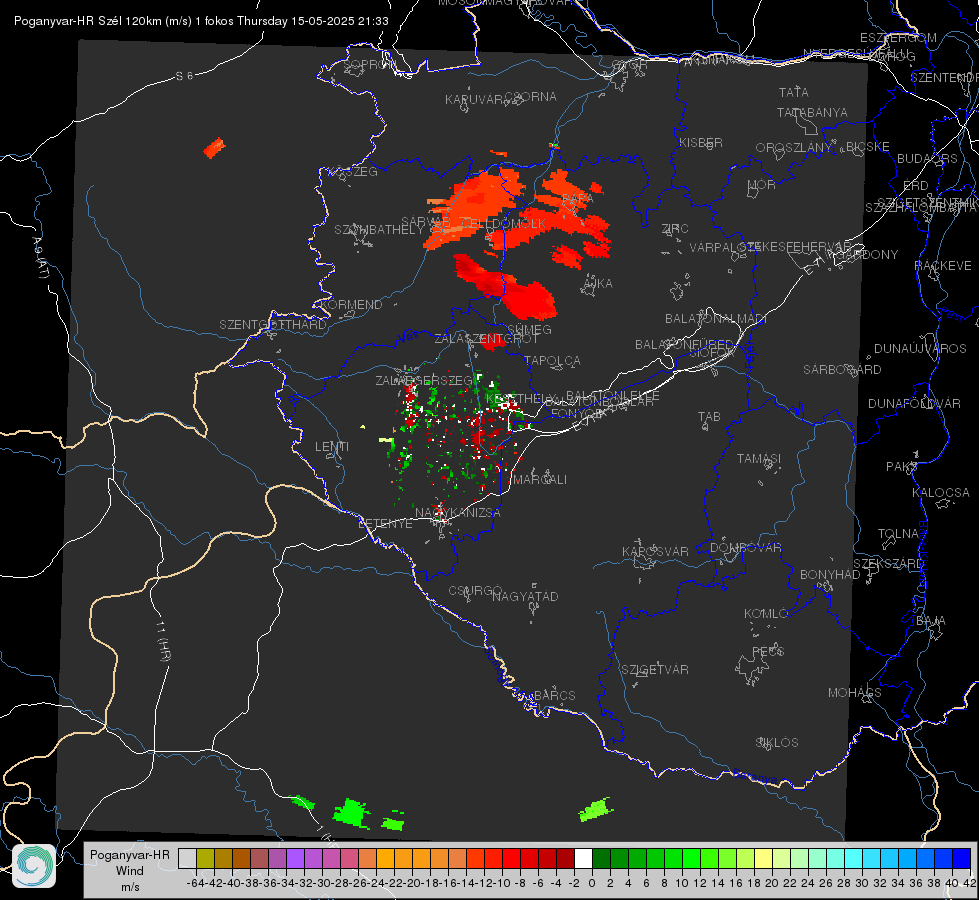Click the SZIGETVÁR city label
The height and width of the screenshot is (900, 979).
[655, 670]
